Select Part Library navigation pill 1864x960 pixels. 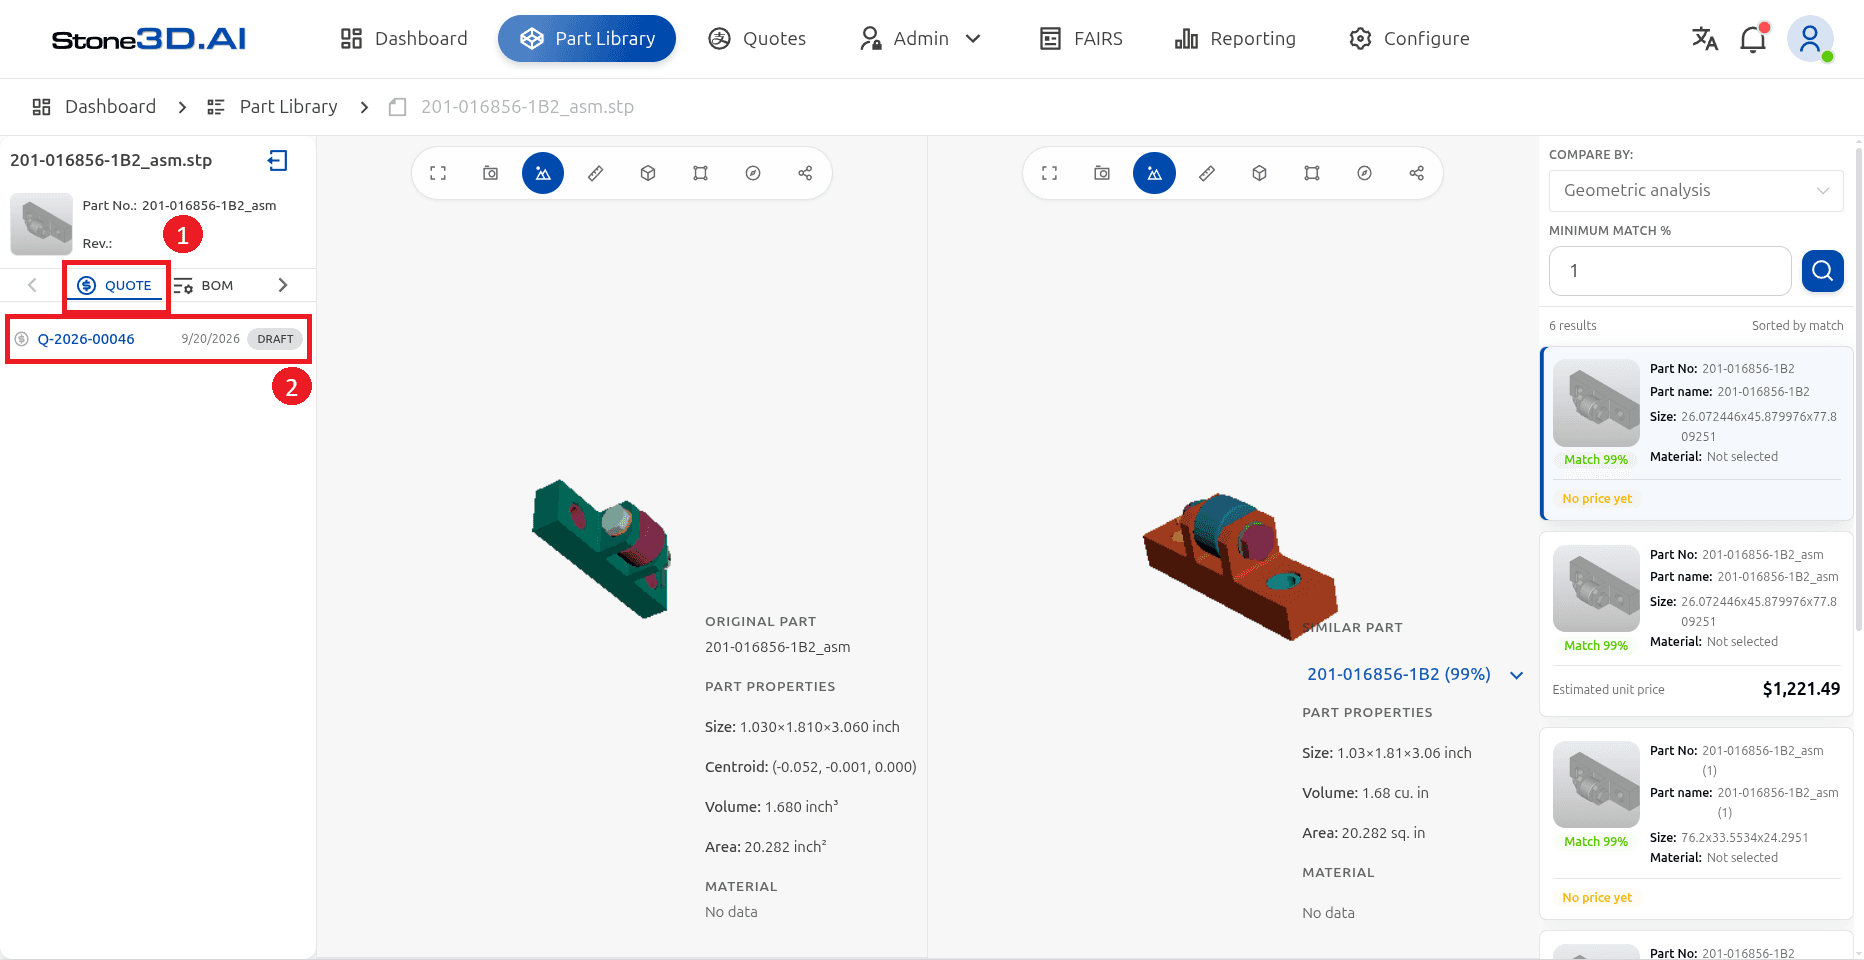[587, 39]
